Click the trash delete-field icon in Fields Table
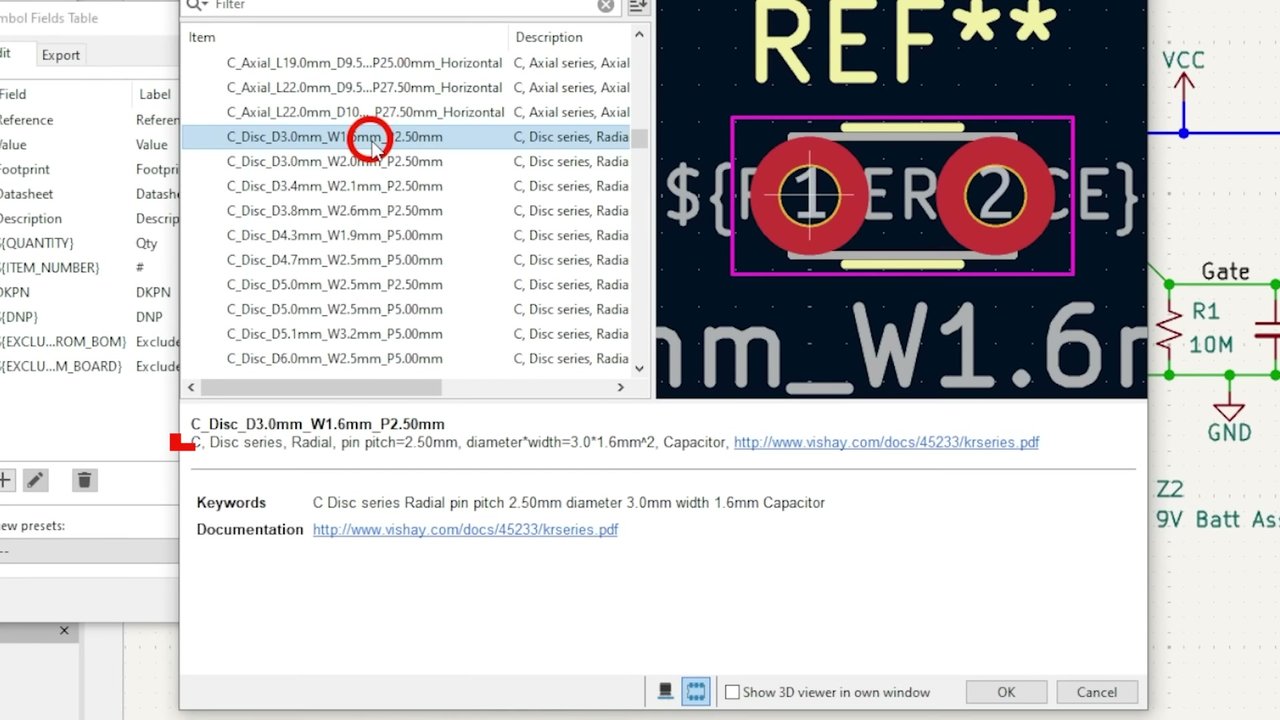1280x720 pixels. [x=84, y=481]
